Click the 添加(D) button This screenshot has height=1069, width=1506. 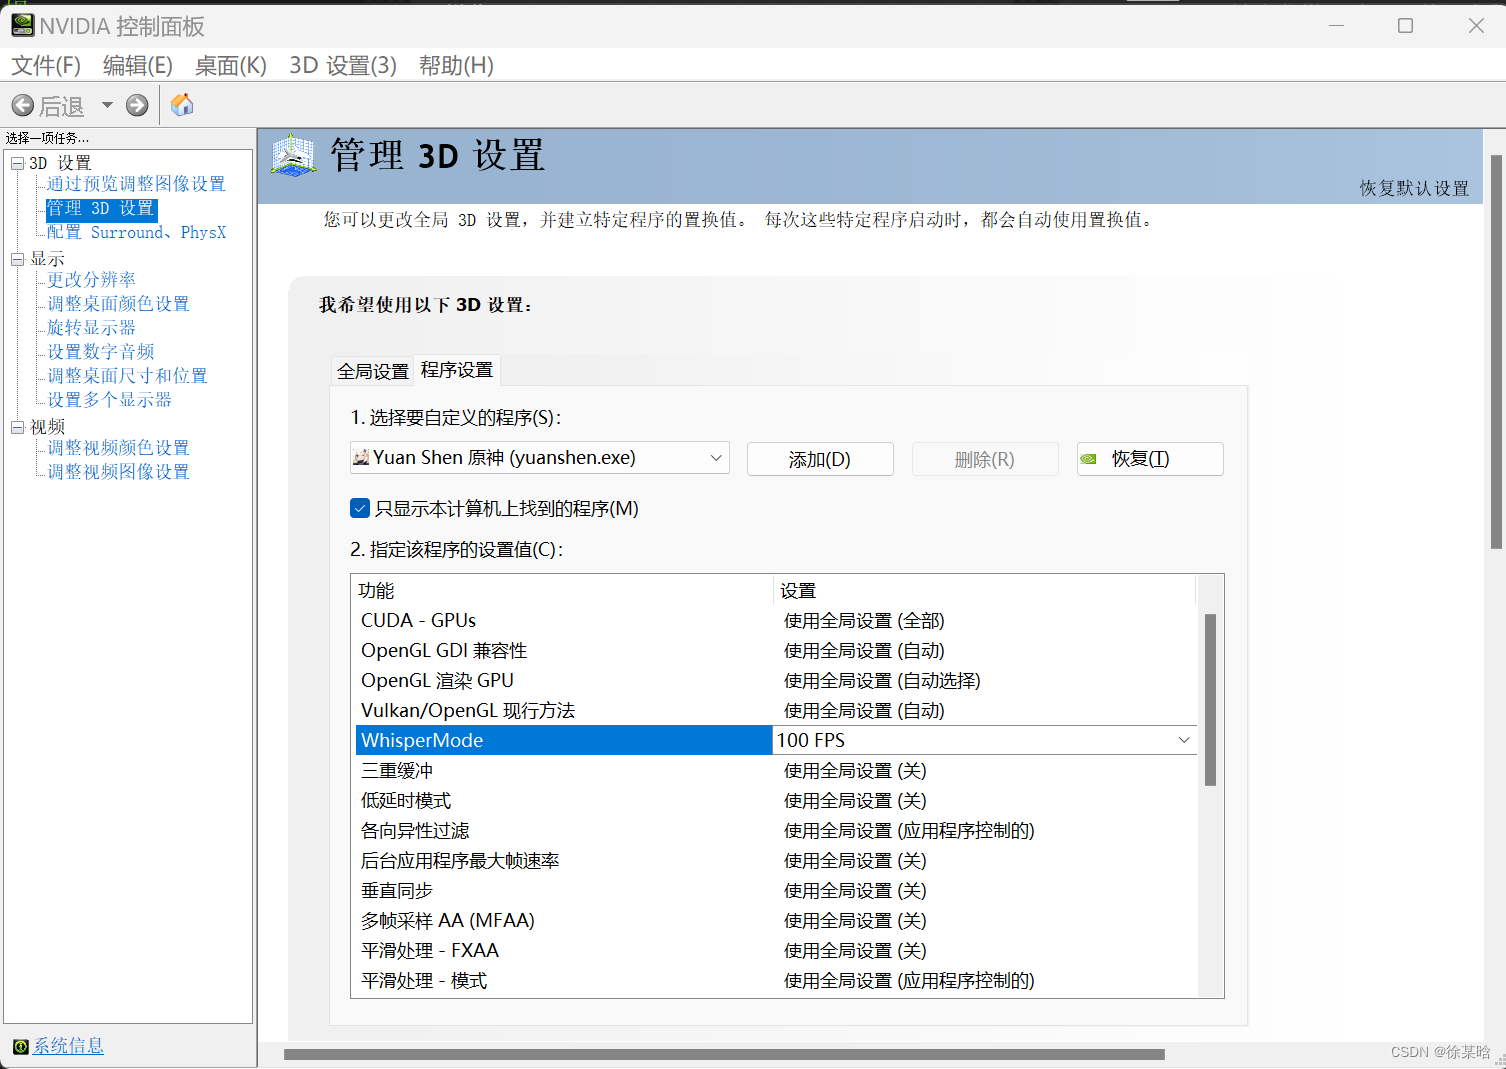coord(820,459)
